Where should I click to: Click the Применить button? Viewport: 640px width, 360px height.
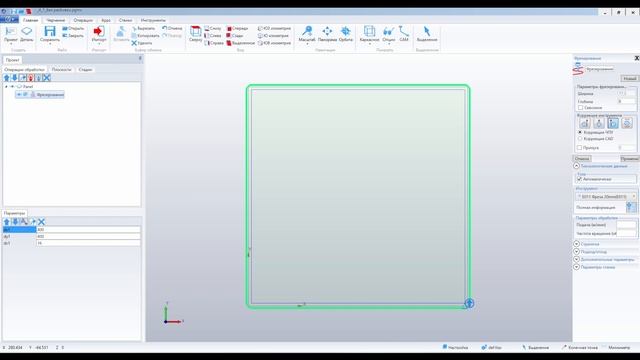[629, 158]
